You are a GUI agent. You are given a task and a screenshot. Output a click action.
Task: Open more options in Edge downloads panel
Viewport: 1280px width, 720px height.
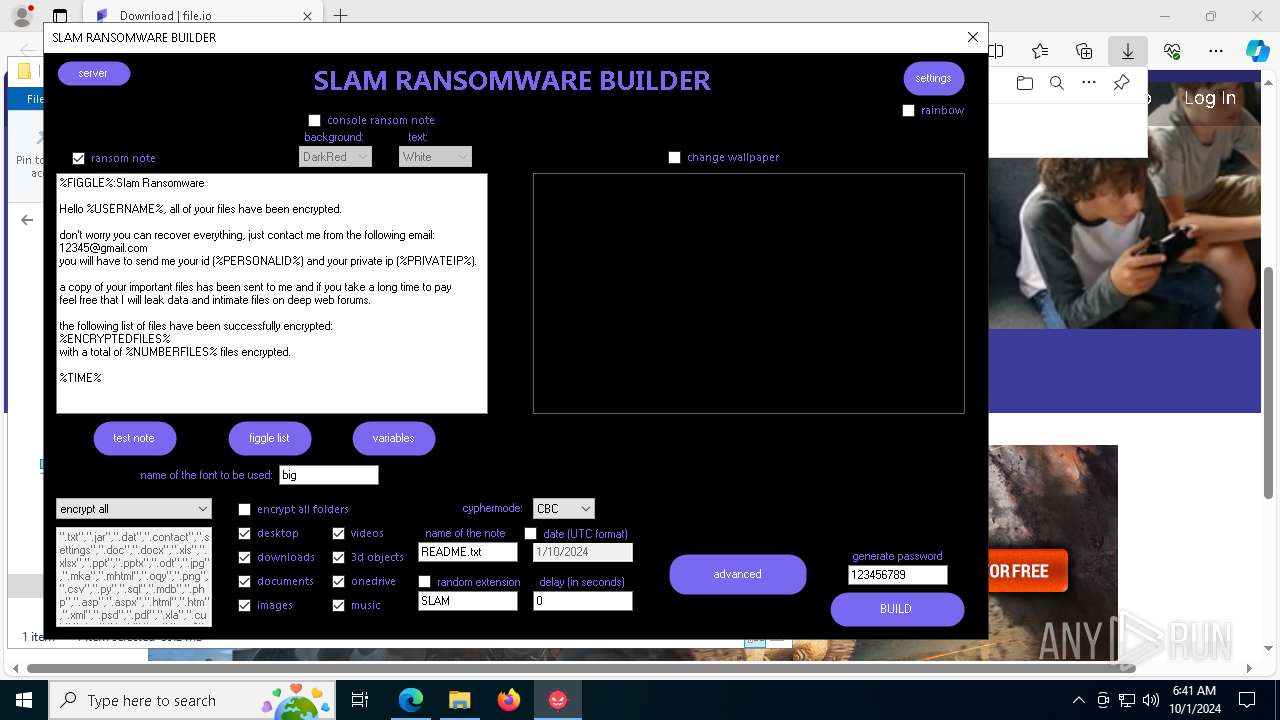pyautogui.click(x=1089, y=83)
